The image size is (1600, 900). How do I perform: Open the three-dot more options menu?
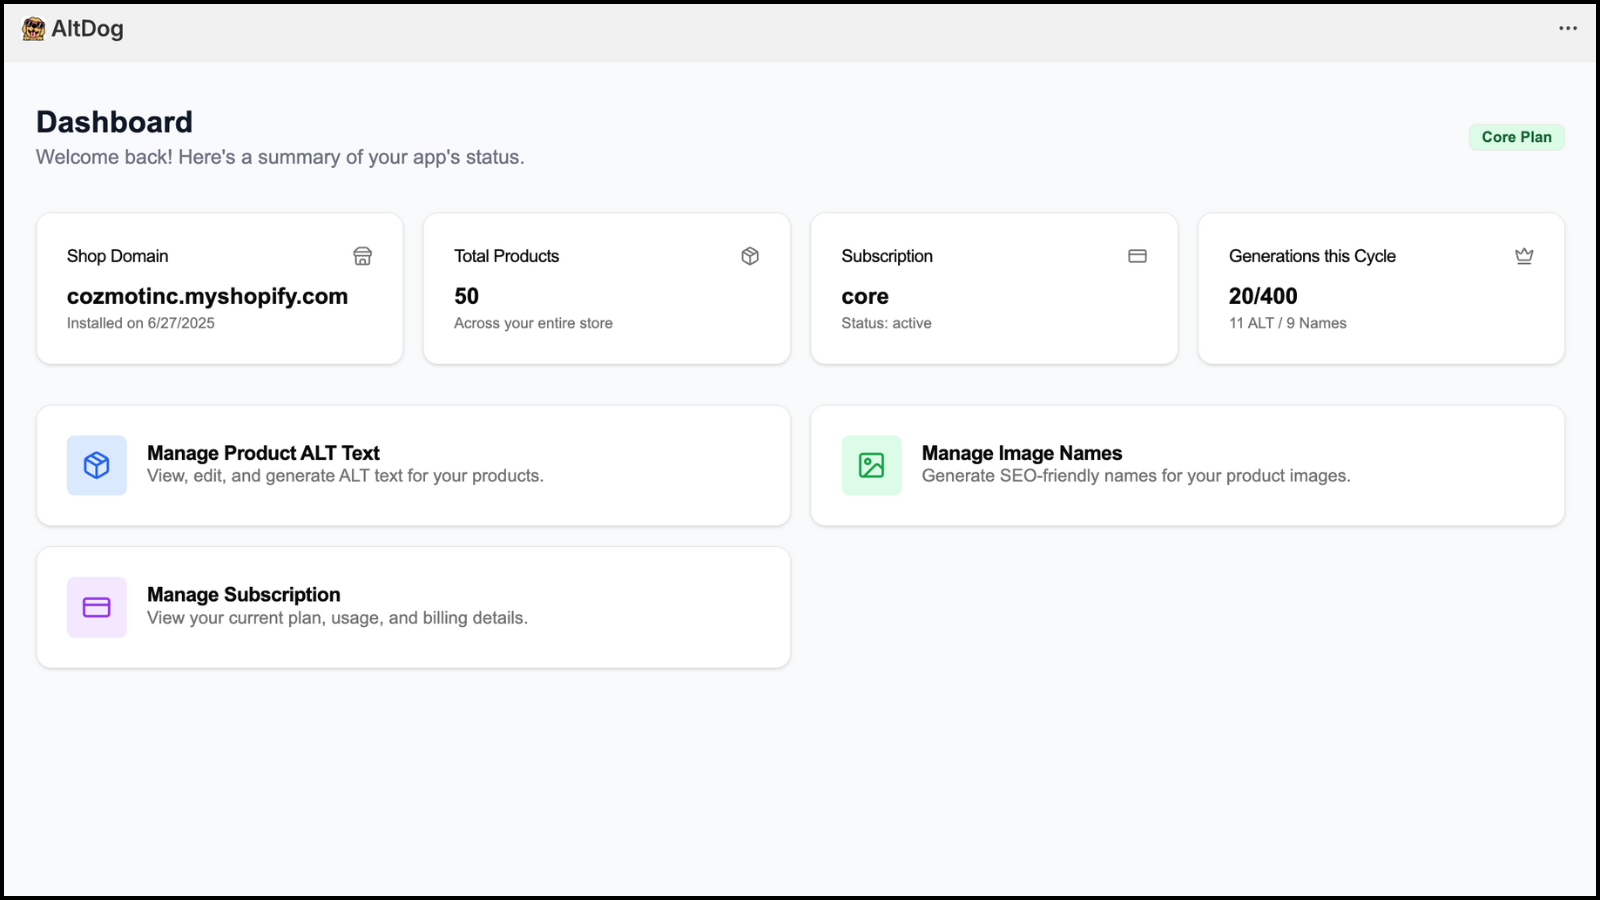coord(1567,28)
